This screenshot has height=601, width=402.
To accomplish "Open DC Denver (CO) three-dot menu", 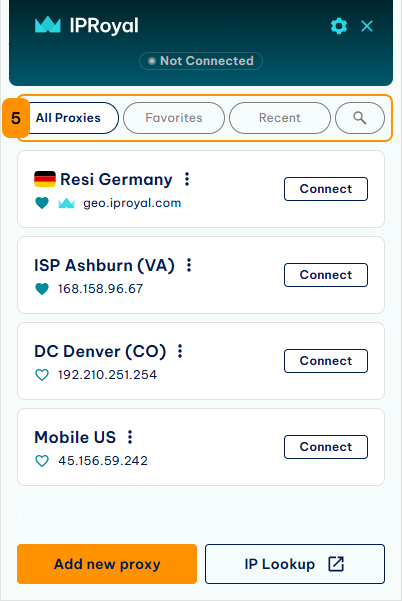I will pos(180,351).
